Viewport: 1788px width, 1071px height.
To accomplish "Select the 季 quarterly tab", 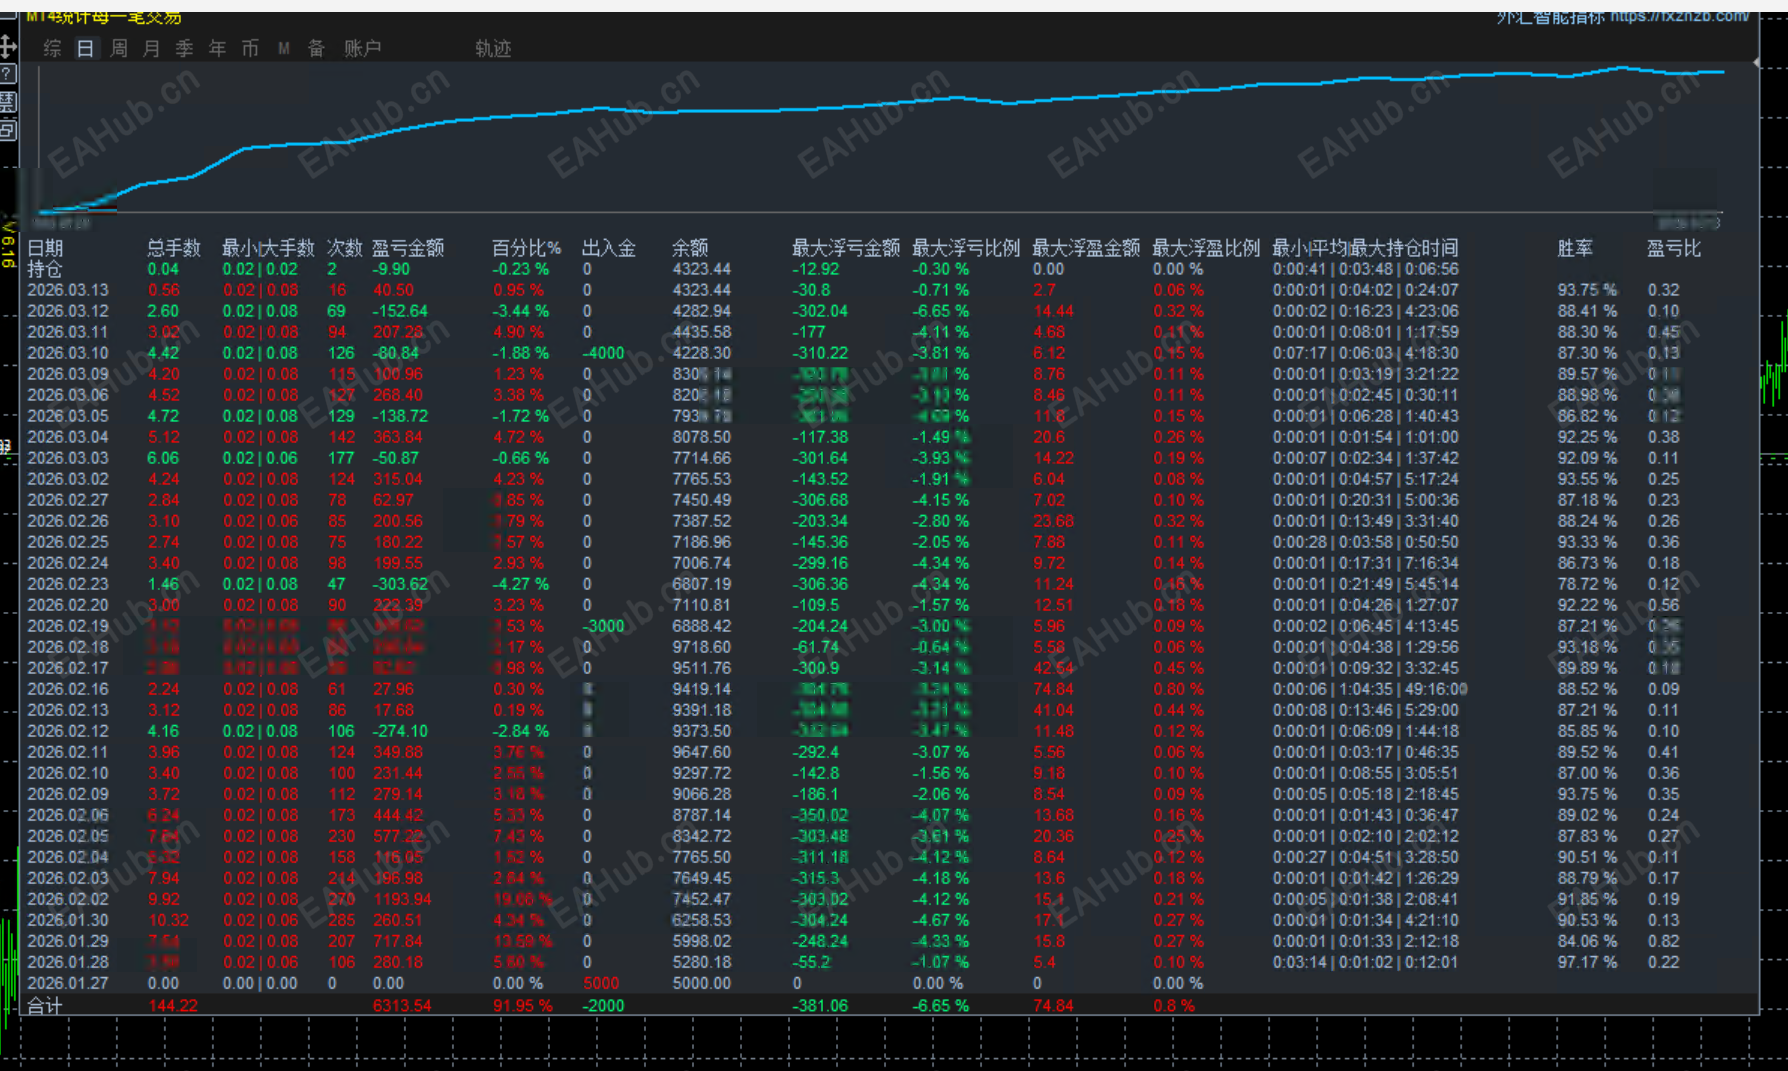I will click(185, 48).
